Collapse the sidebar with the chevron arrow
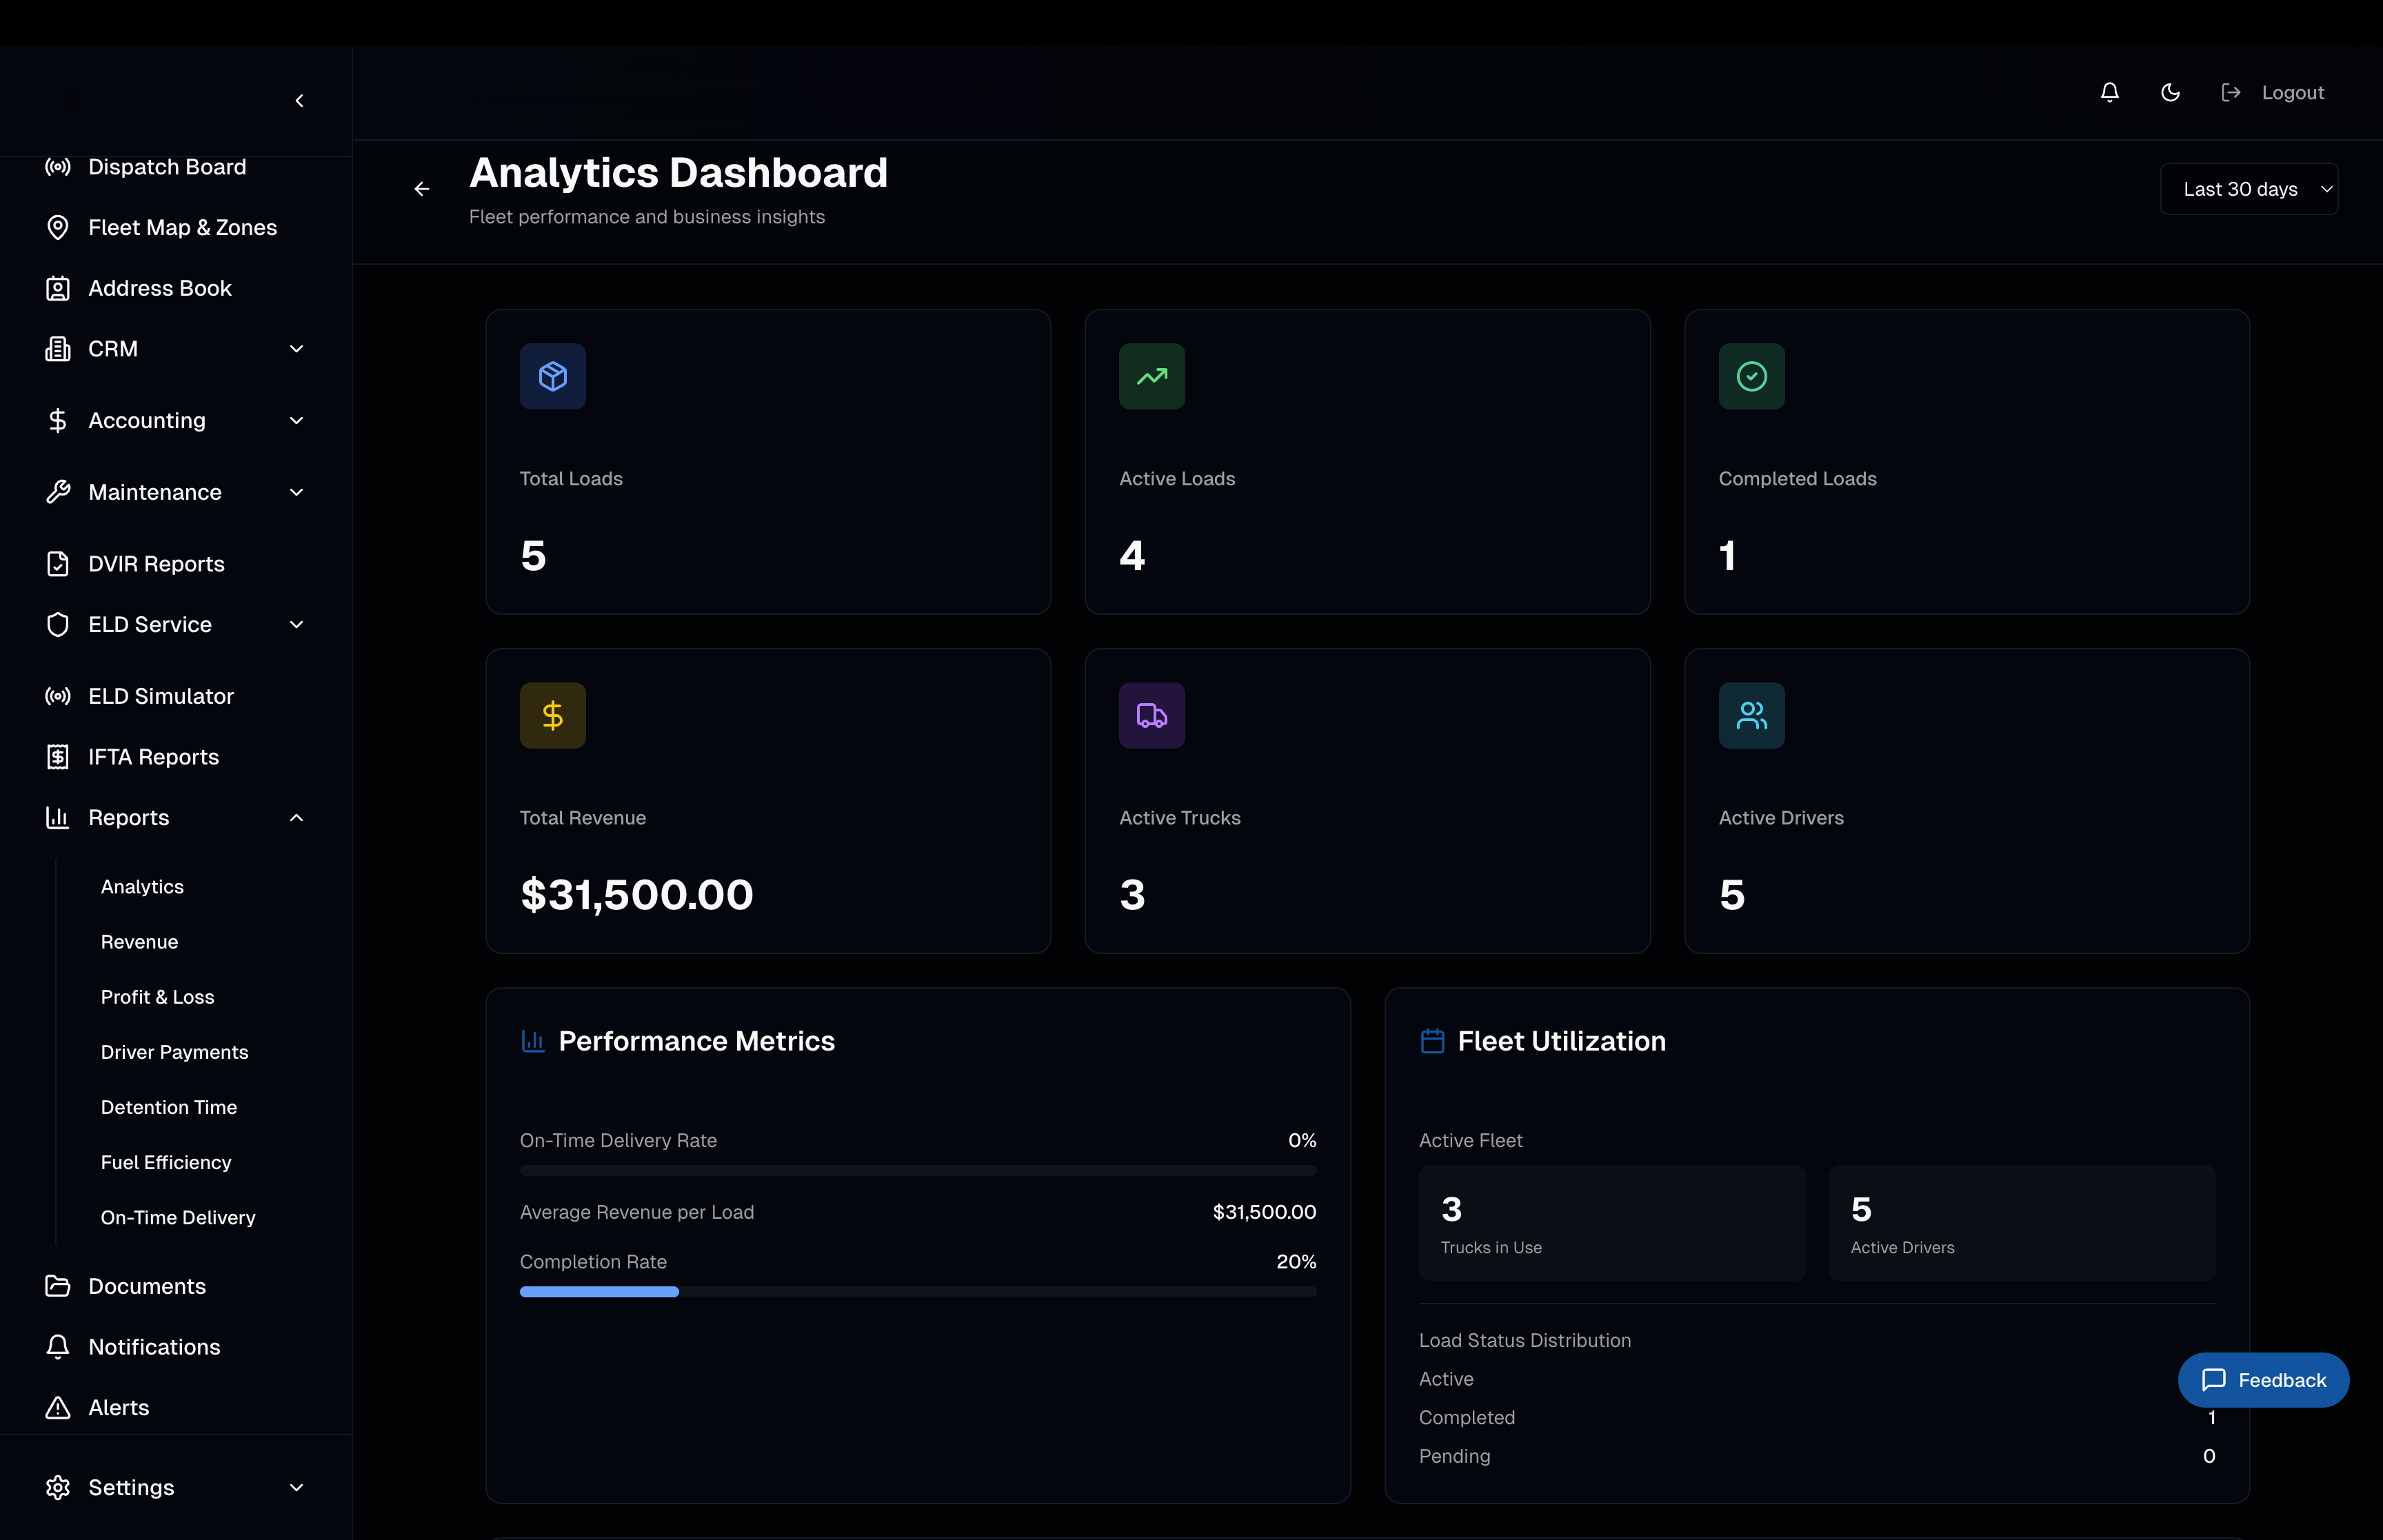Viewport: 2383px width, 1540px height. [x=299, y=101]
